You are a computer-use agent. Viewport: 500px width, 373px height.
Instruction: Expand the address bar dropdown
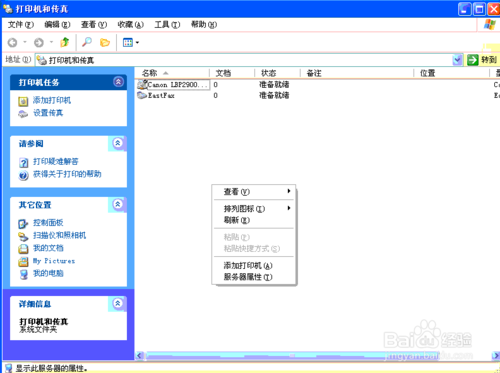click(457, 60)
